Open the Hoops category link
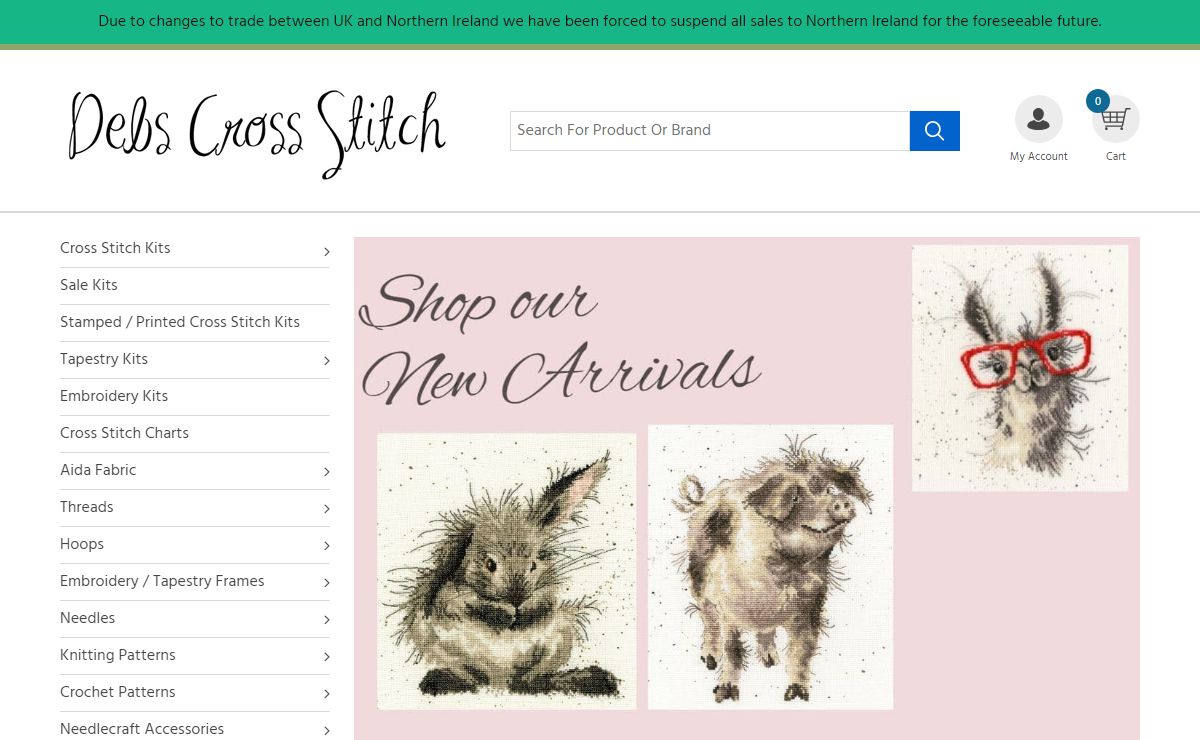1200x740 pixels. pos(82,544)
